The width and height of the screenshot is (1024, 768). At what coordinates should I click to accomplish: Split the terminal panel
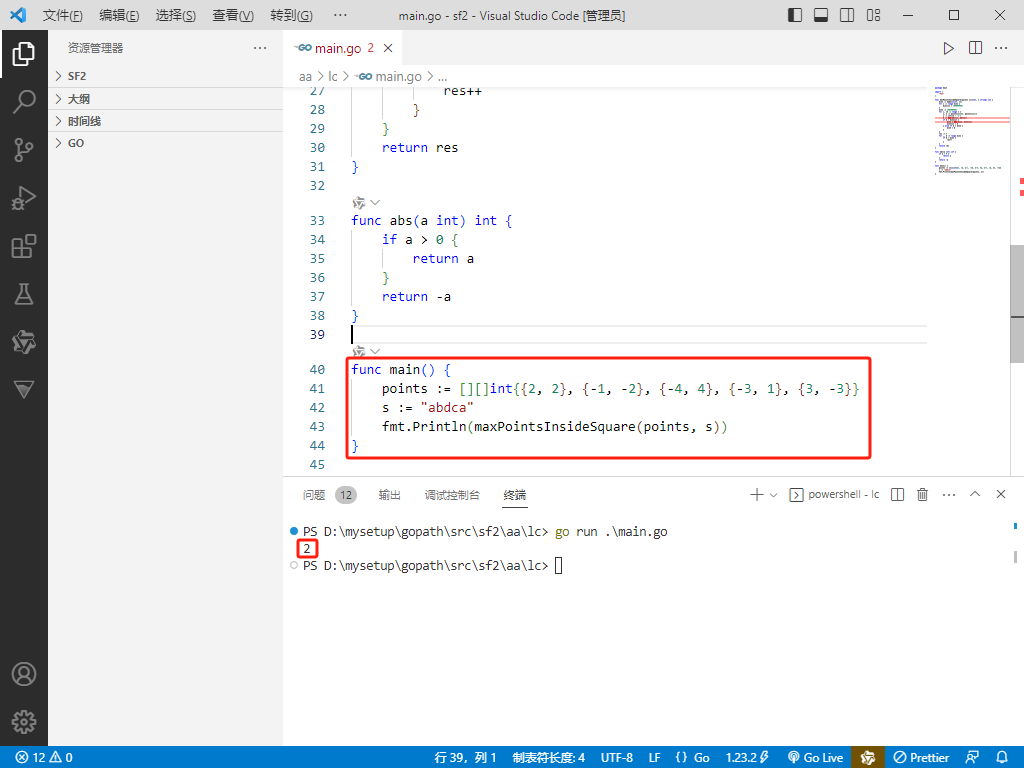tap(897, 494)
